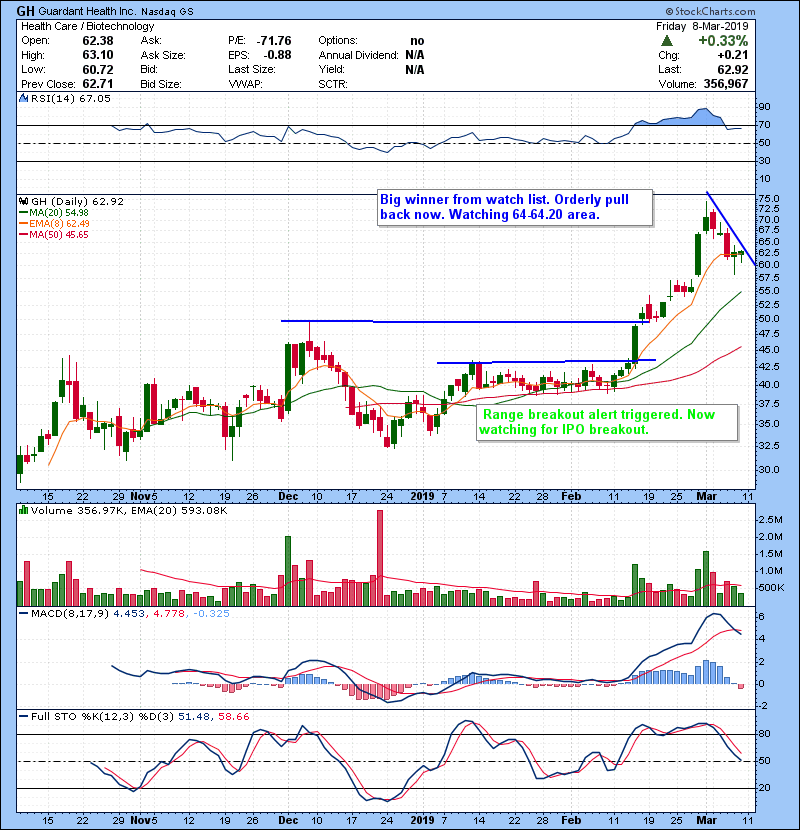800x830 pixels.
Task: Click the 'Nasdaq GS' exchange label
Action: pyautogui.click(x=167, y=11)
